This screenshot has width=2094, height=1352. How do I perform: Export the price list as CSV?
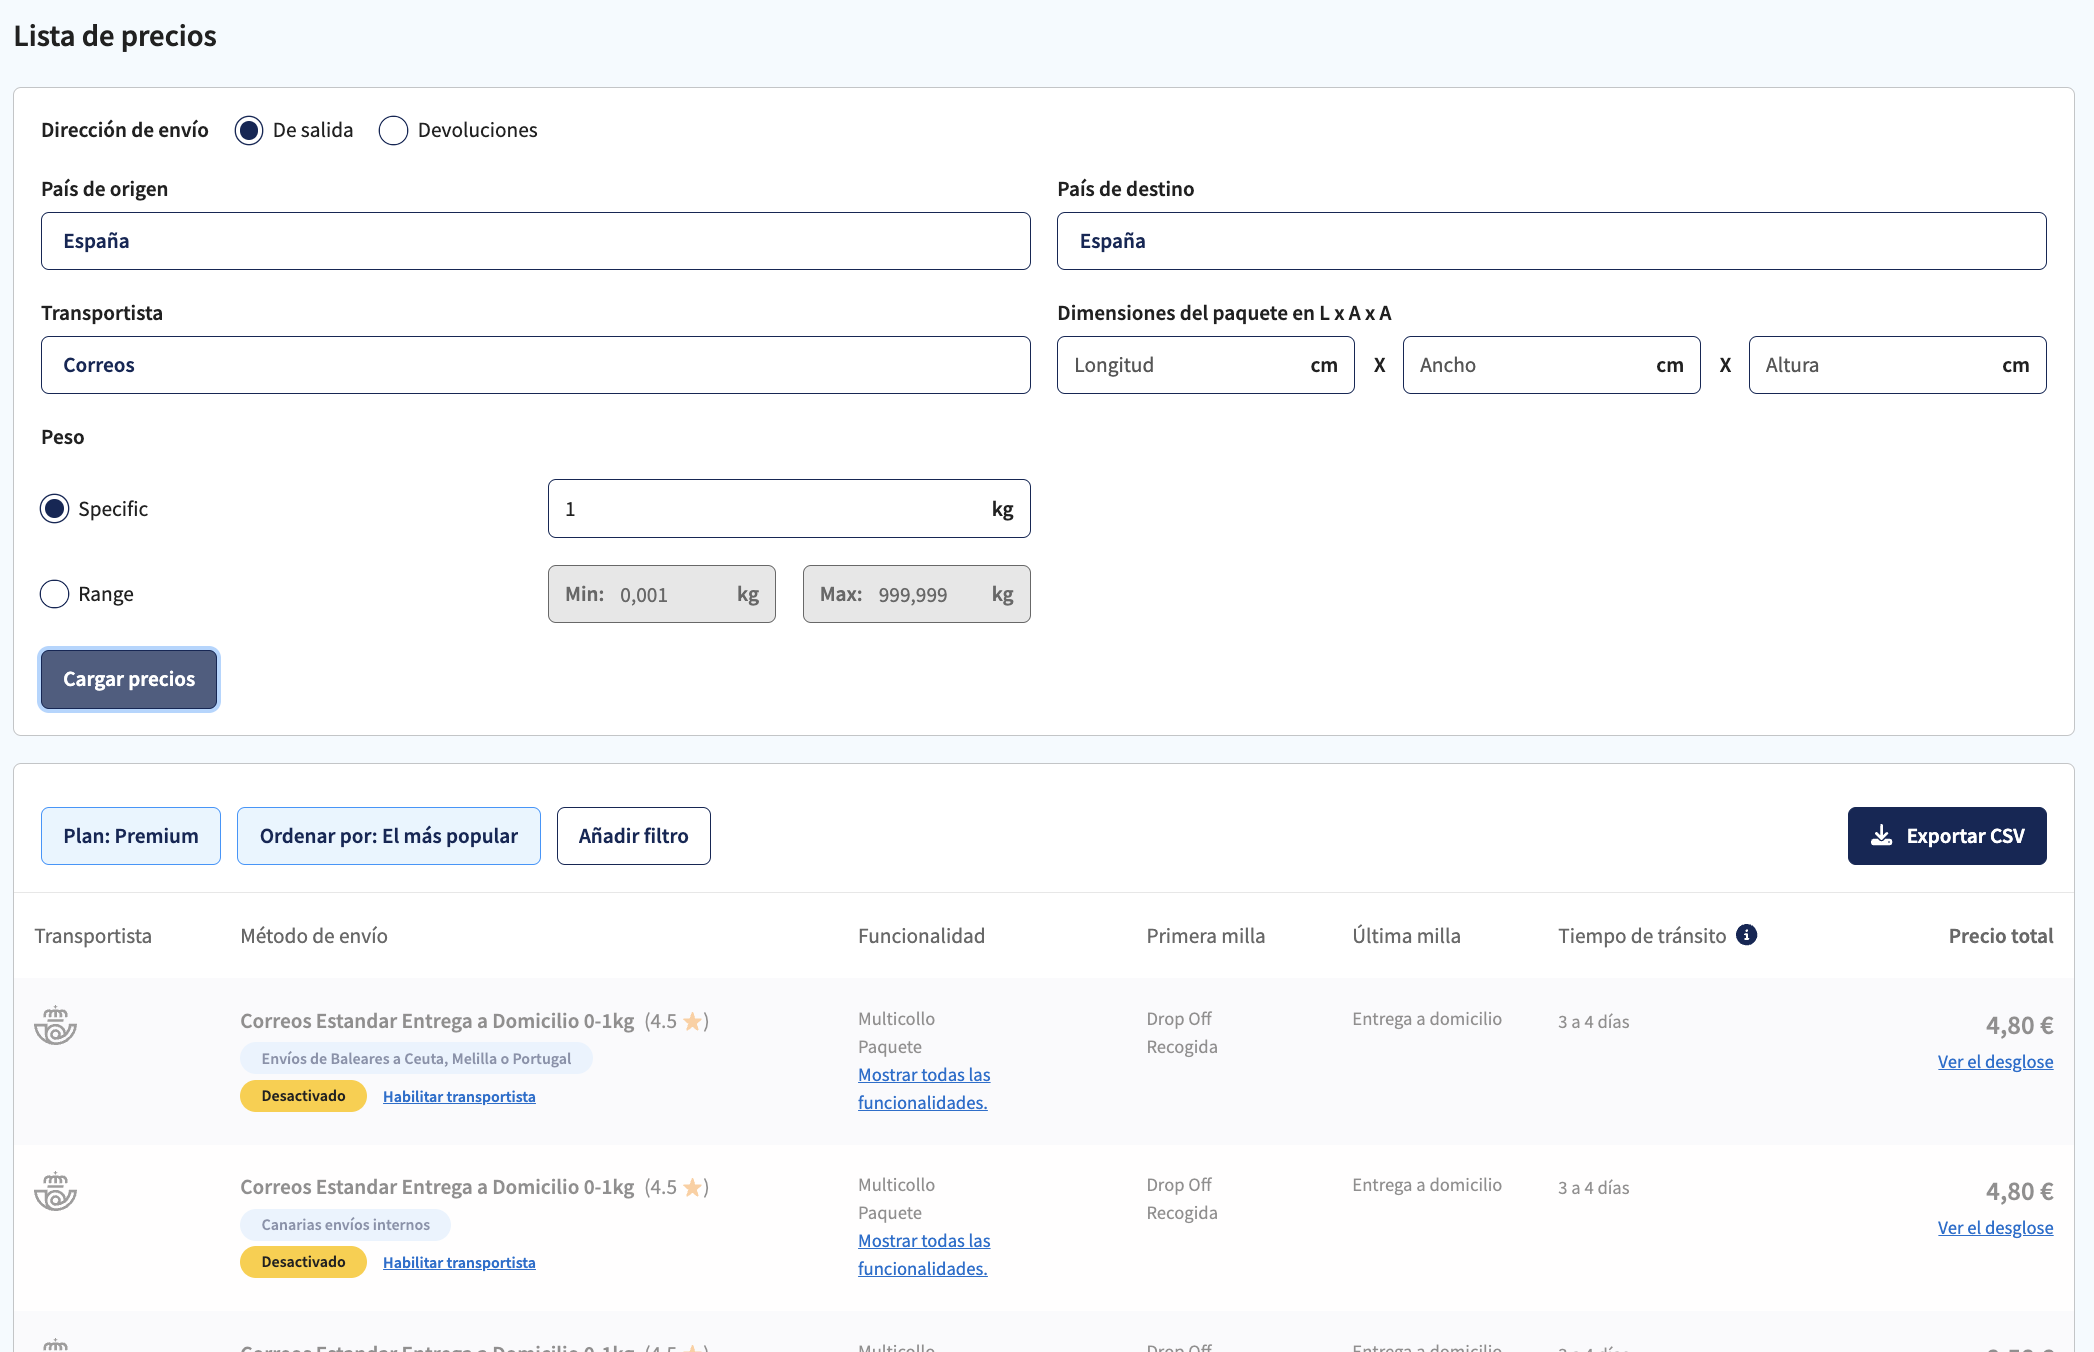point(1947,836)
